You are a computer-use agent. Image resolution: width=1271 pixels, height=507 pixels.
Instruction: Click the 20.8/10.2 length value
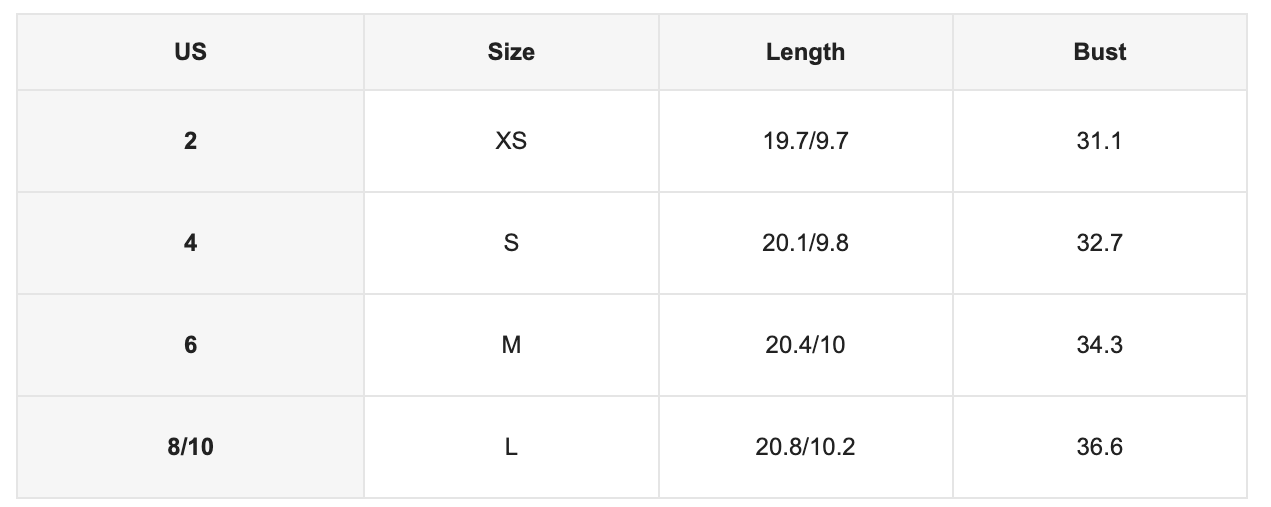[806, 447]
